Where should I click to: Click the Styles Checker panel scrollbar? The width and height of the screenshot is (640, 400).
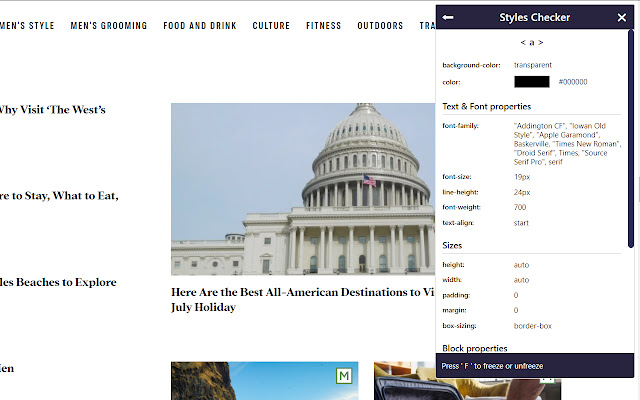[630, 150]
